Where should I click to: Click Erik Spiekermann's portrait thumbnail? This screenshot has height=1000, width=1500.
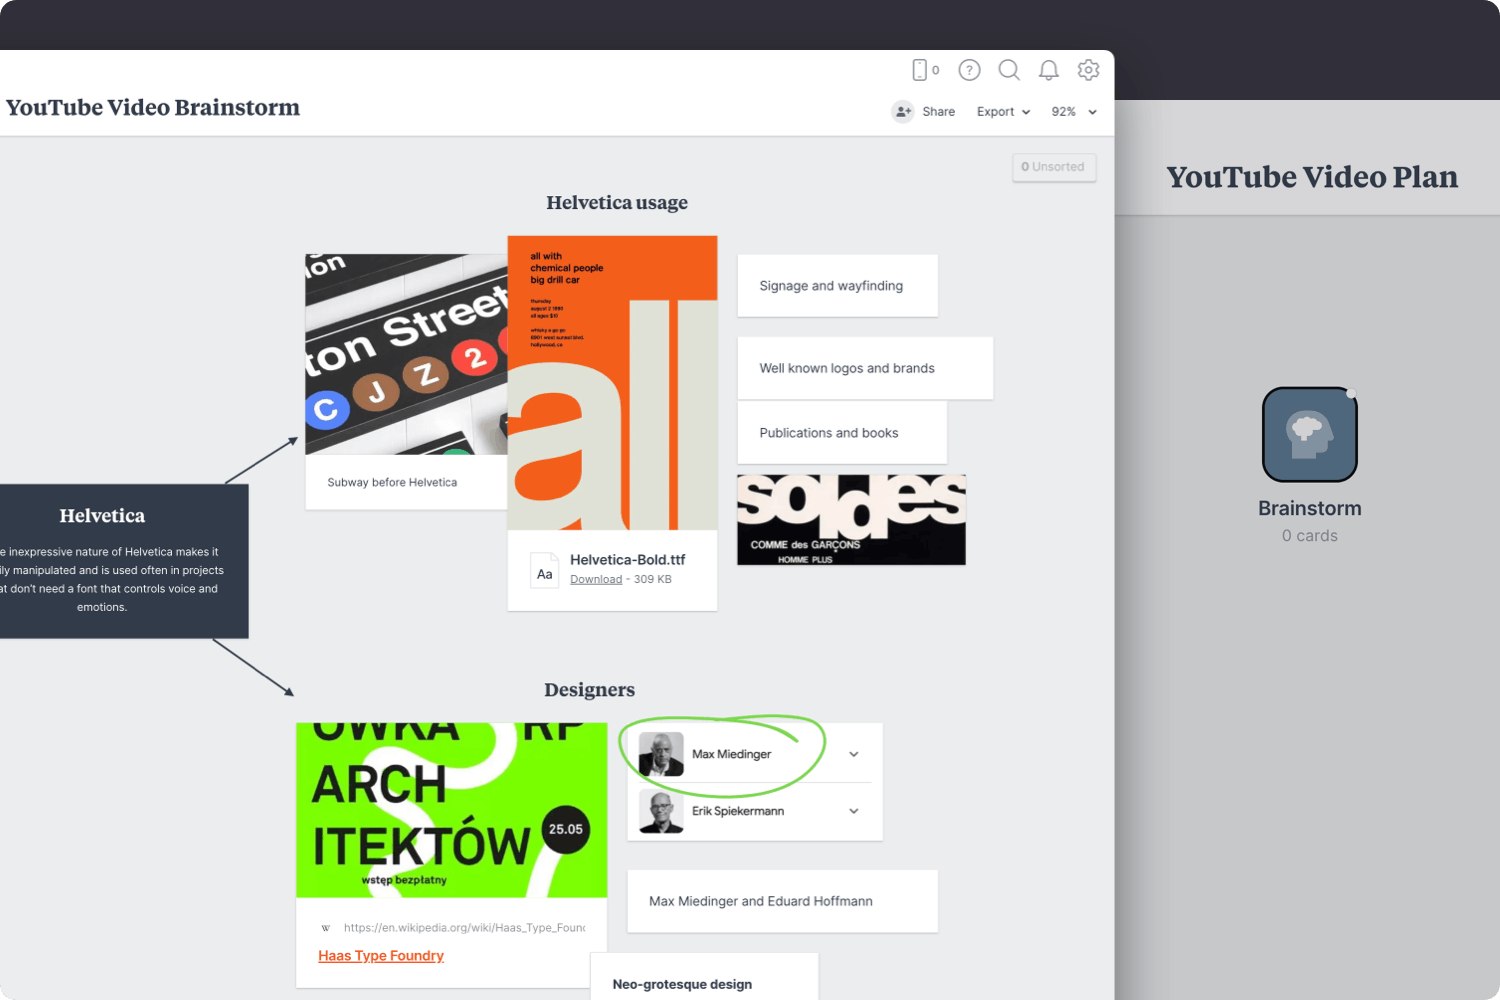(661, 811)
